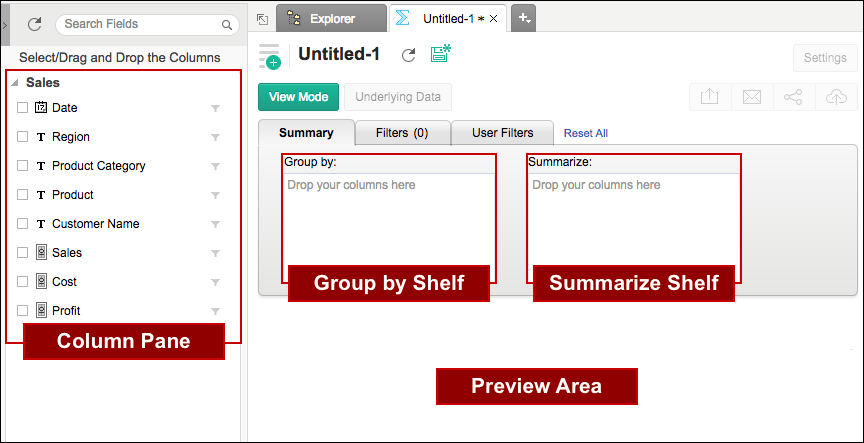Image resolution: width=864 pixels, height=443 pixels.
Task: Click the green save icon near title
Action: (440, 54)
